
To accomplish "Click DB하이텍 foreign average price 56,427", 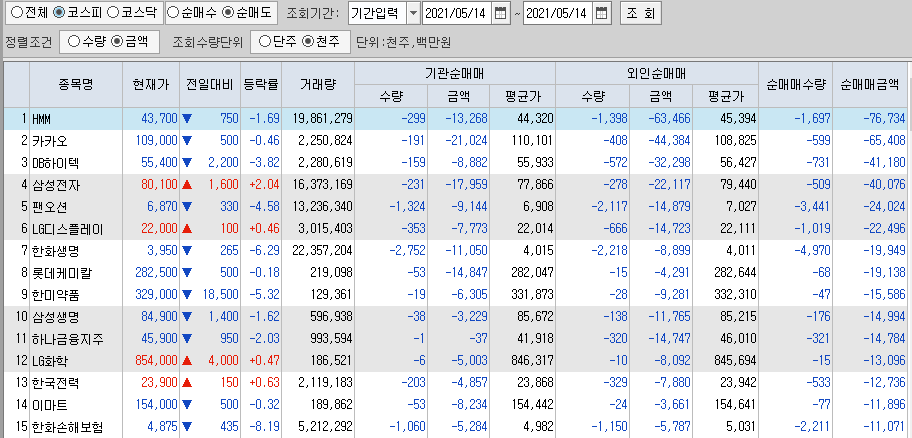I will click(738, 163).
